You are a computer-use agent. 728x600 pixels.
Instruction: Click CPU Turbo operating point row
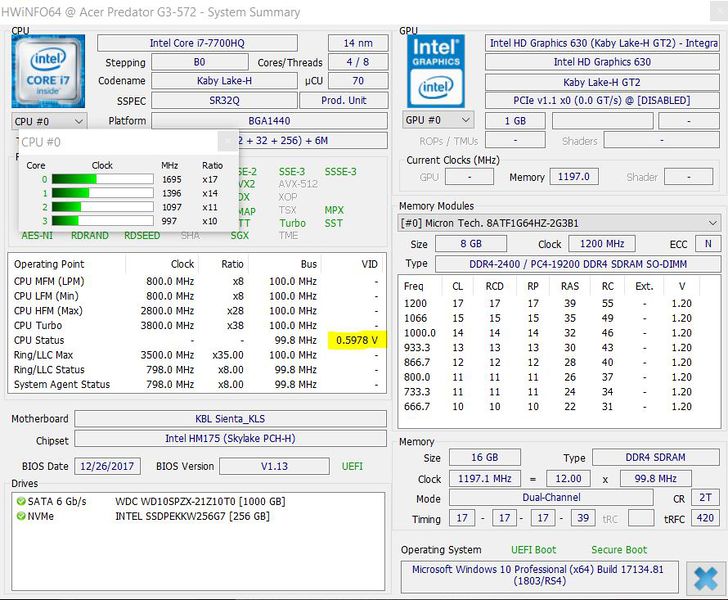coord(197,325)
